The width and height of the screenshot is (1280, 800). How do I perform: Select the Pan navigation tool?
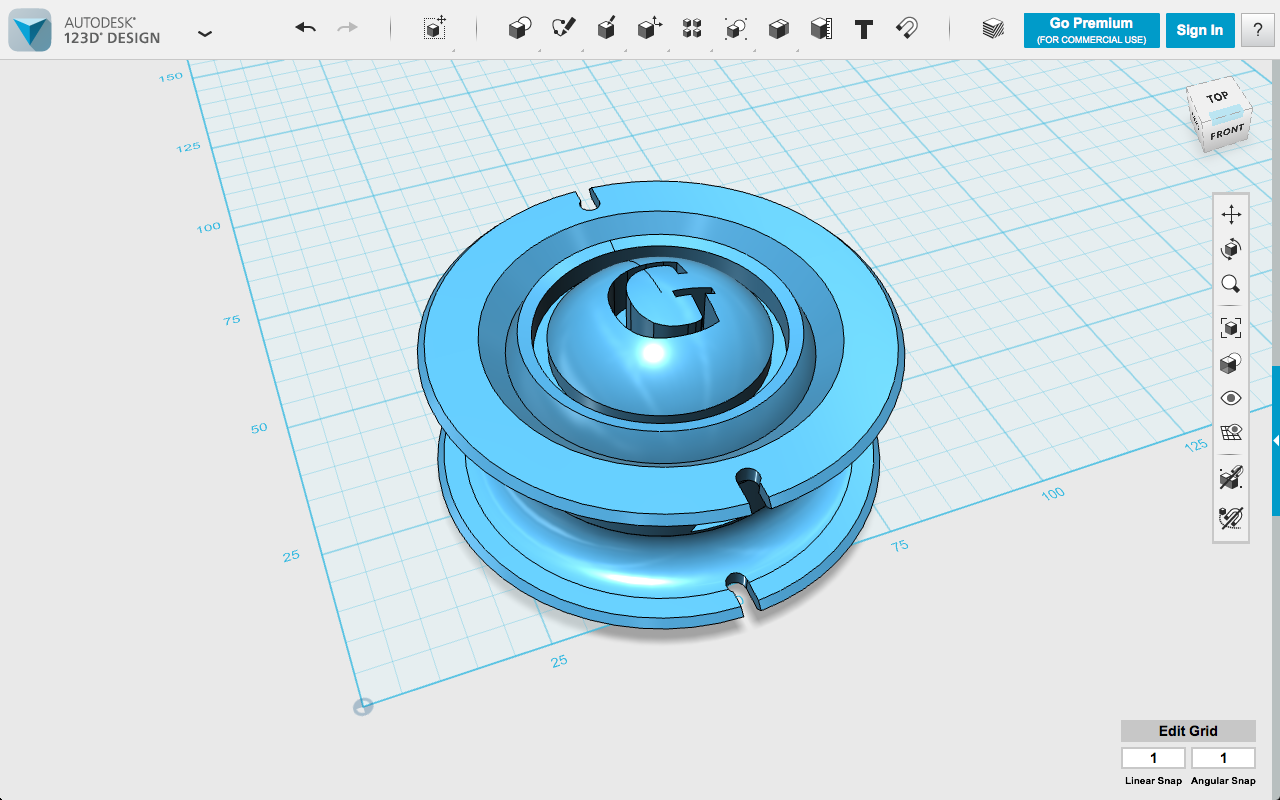pyautogui.click(x=1231, y=214)
